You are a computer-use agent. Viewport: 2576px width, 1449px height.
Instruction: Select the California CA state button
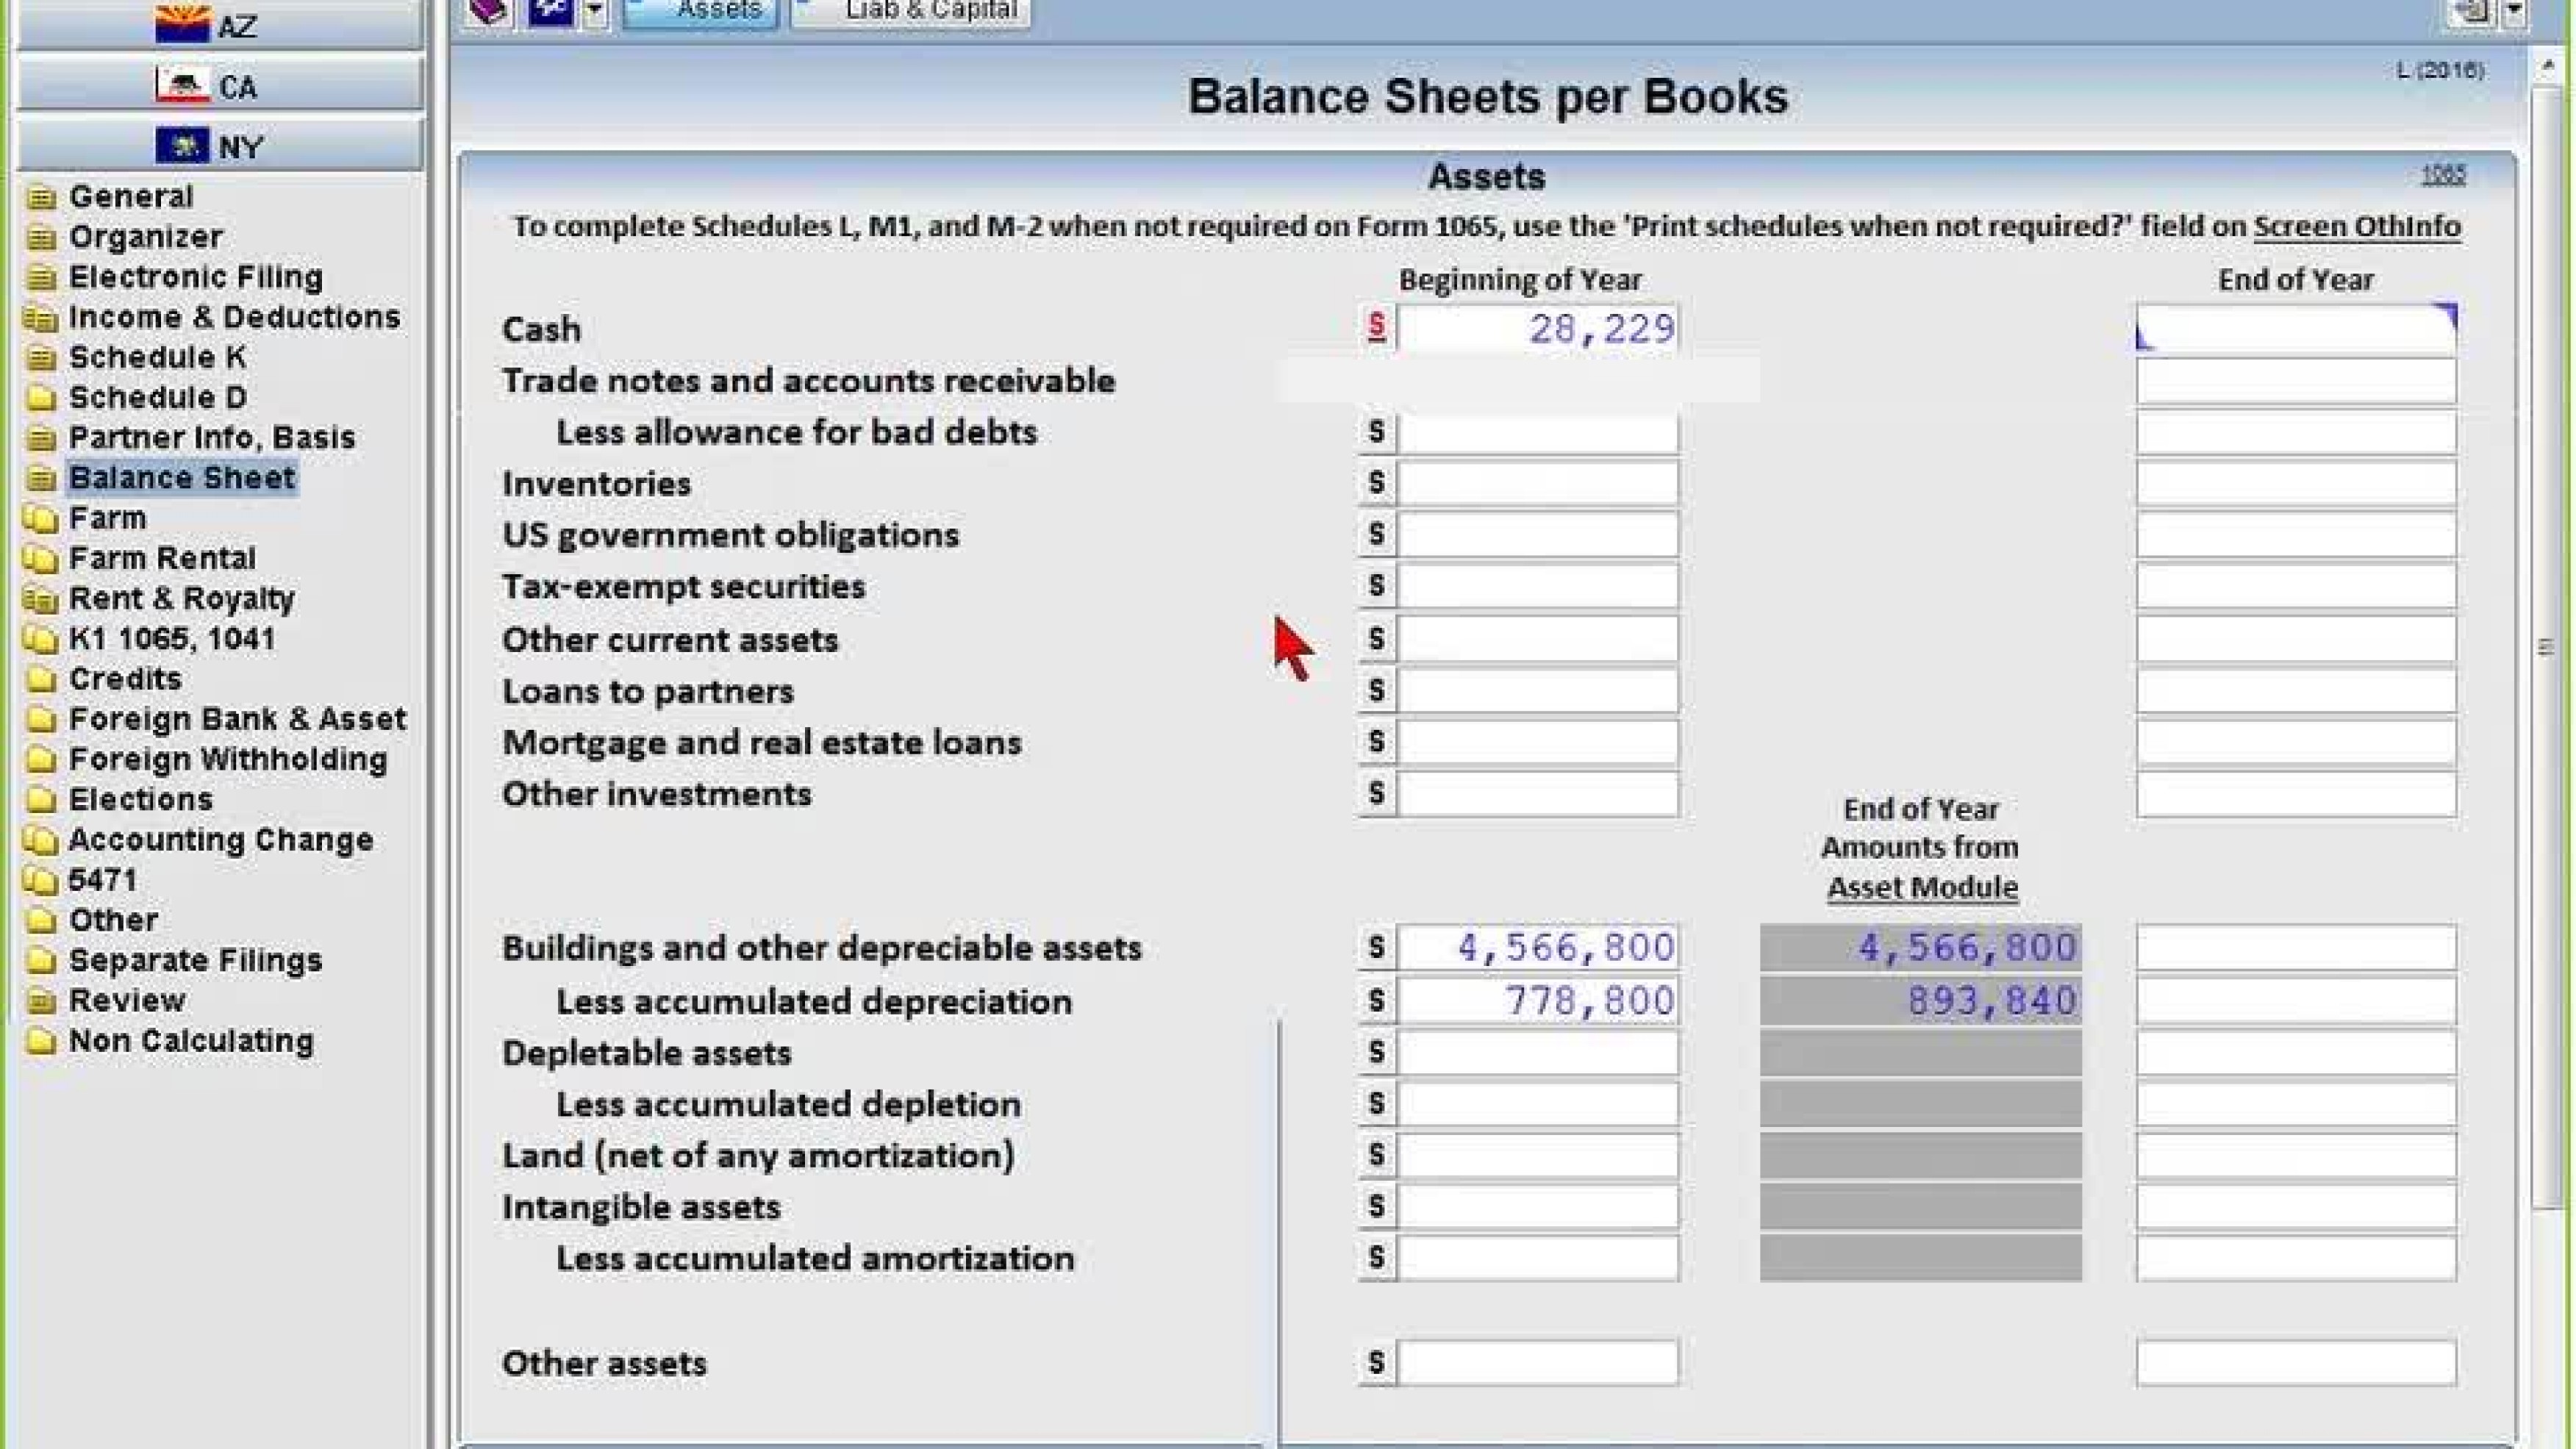click(x=220, y=86)
